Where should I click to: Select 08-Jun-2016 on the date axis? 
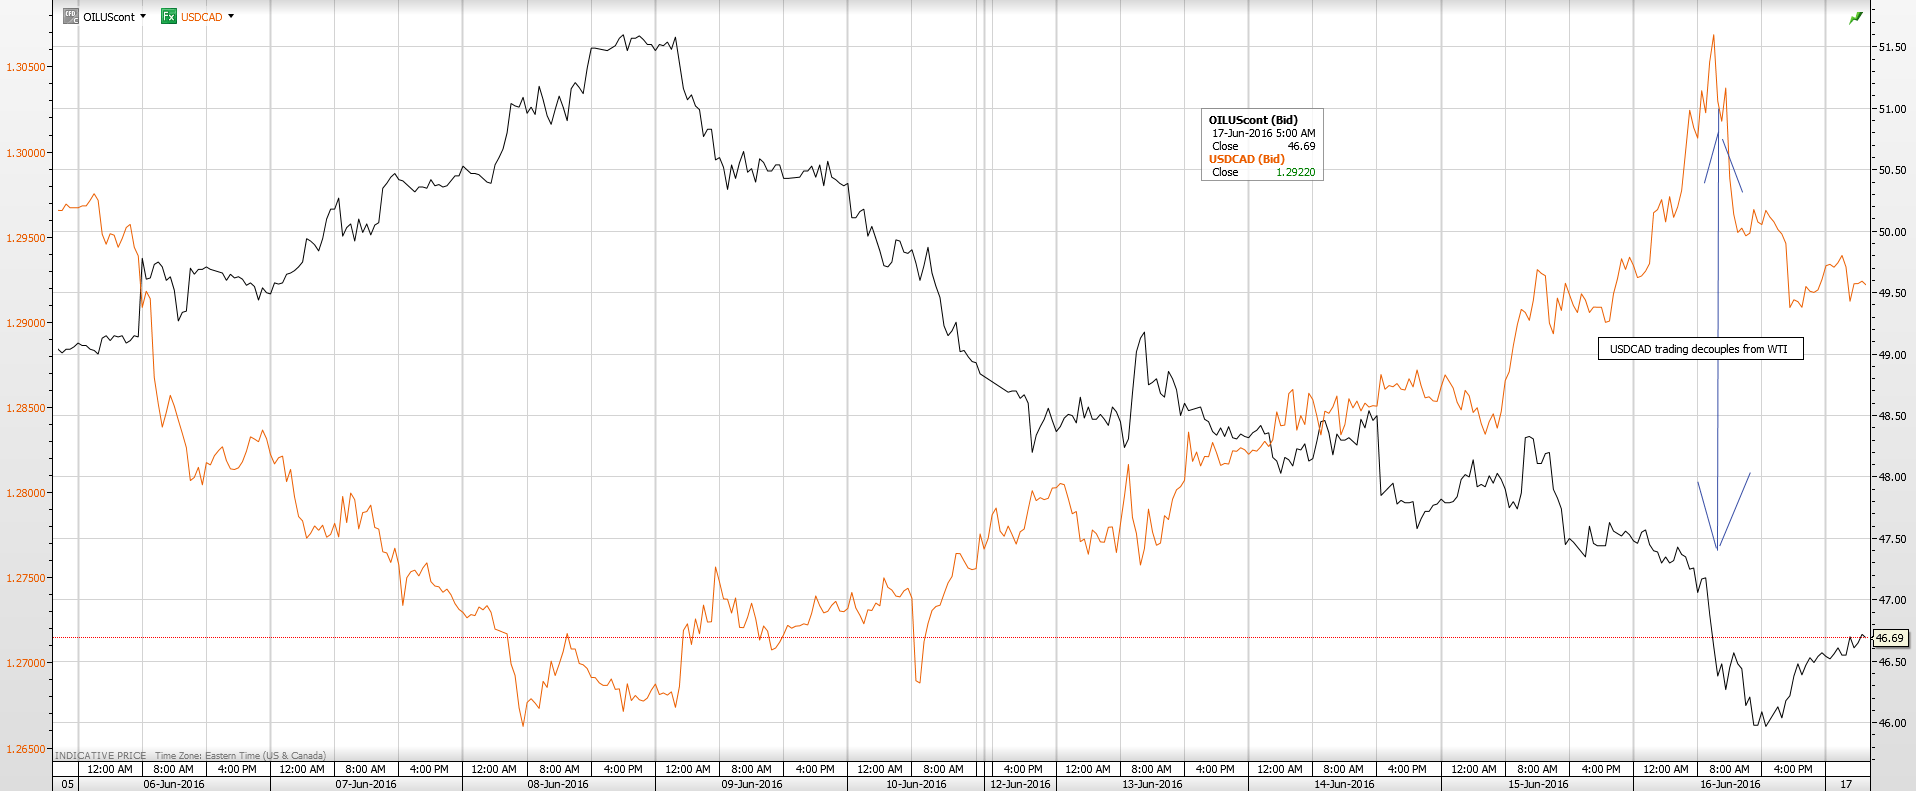558,784
